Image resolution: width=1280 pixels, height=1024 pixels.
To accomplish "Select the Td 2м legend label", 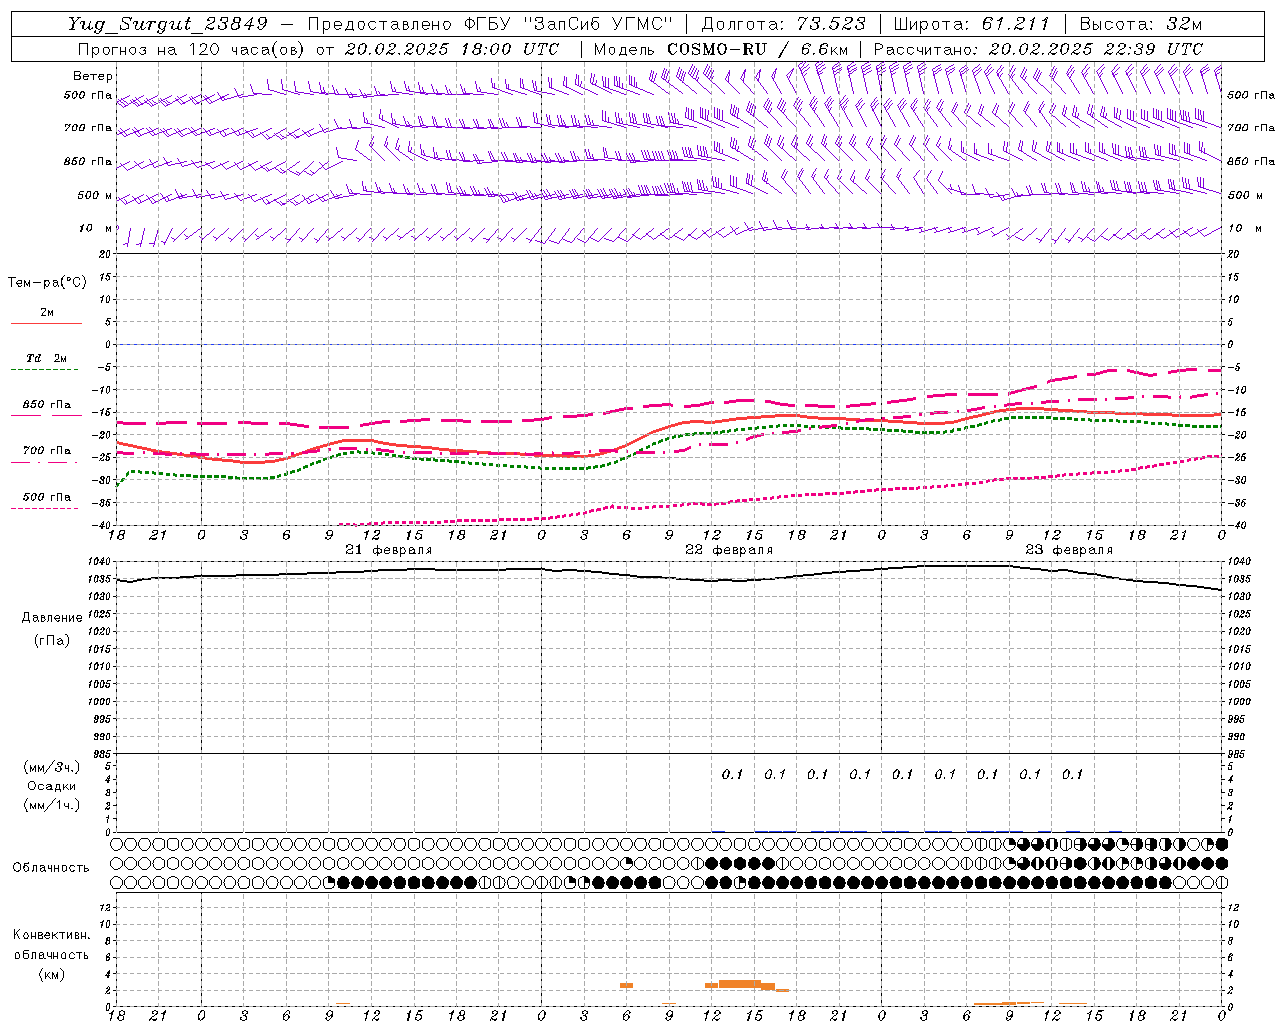I will pos(47,358).
